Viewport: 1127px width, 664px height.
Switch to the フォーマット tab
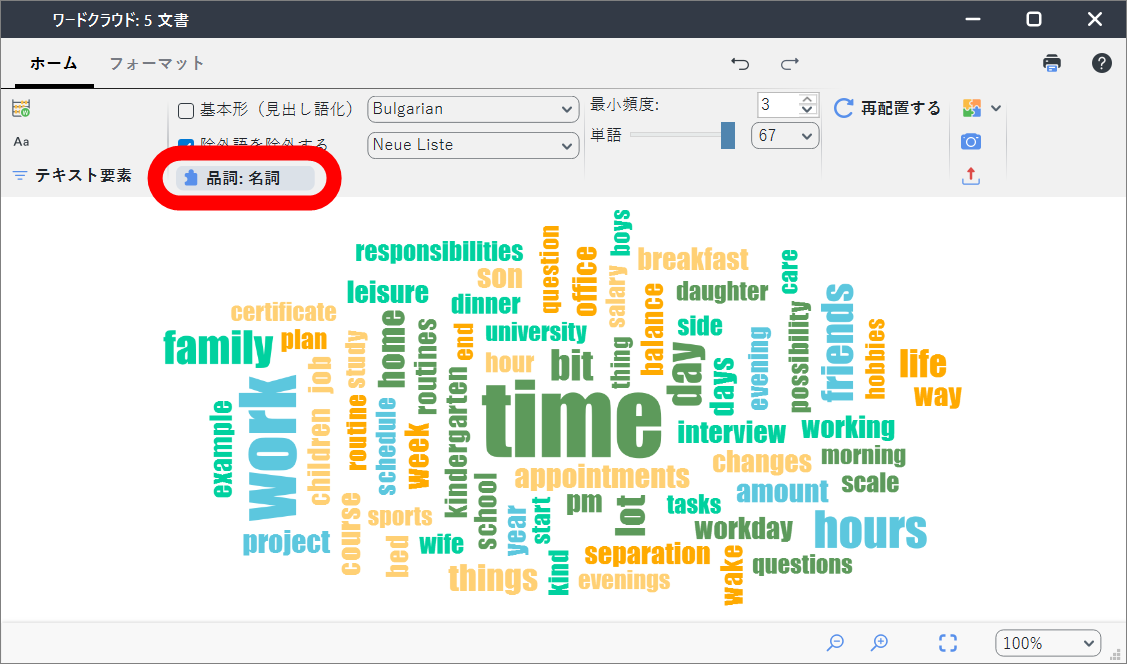point(157,63)
